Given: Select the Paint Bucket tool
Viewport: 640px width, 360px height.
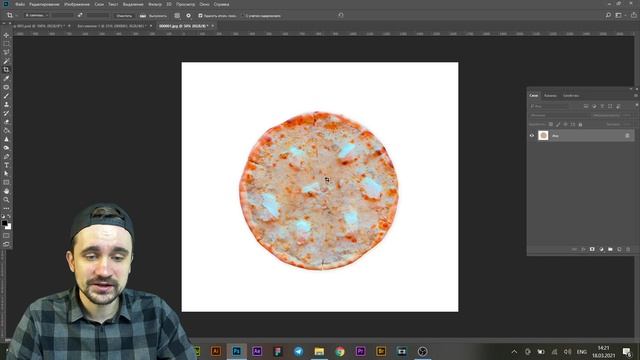Looking at the screenshot, I should click(x=6, y=131).
